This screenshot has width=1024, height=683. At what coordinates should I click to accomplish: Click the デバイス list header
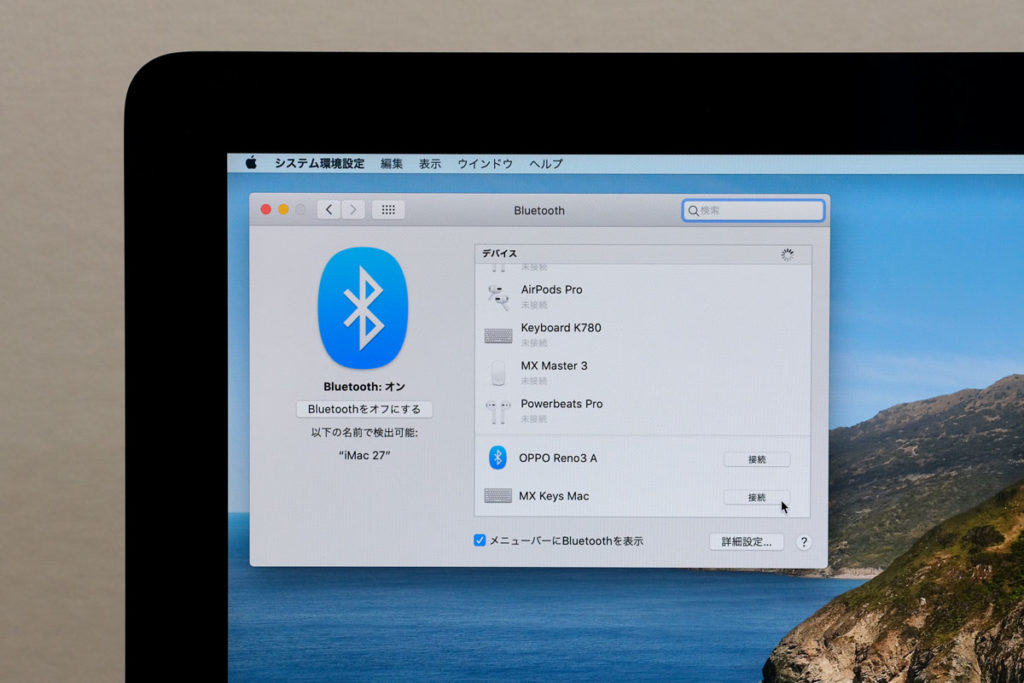(643, 254)
